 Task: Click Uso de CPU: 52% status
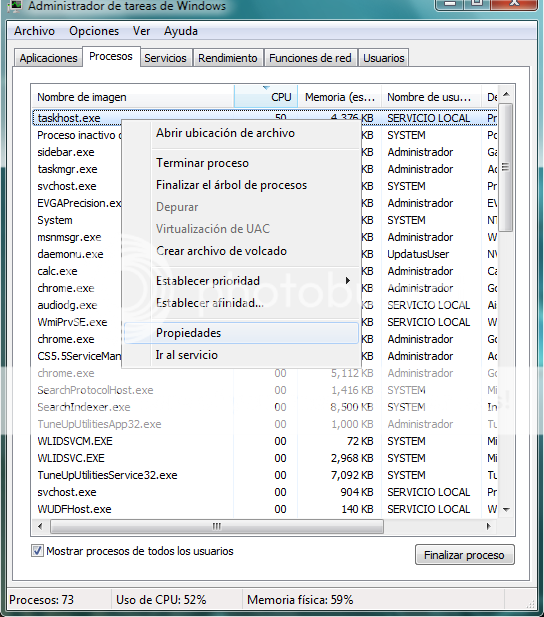pos(161,600)
